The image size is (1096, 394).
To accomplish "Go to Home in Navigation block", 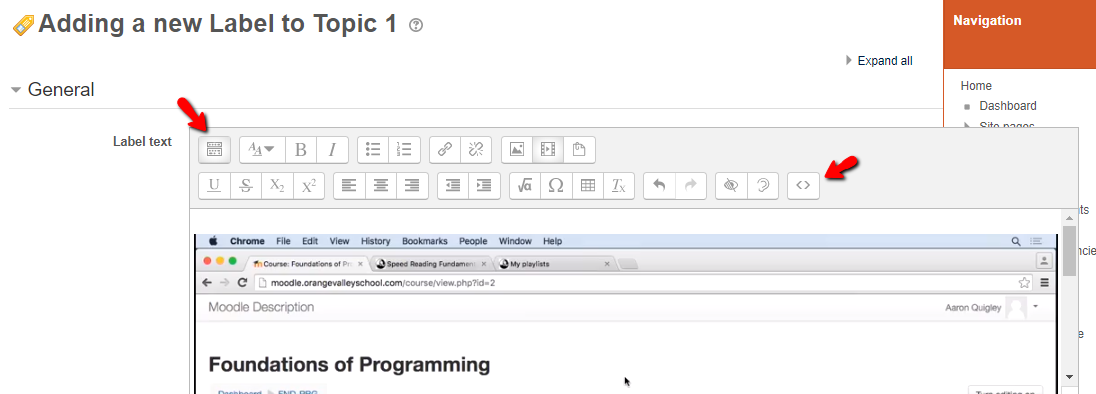I will pos(976,86).
